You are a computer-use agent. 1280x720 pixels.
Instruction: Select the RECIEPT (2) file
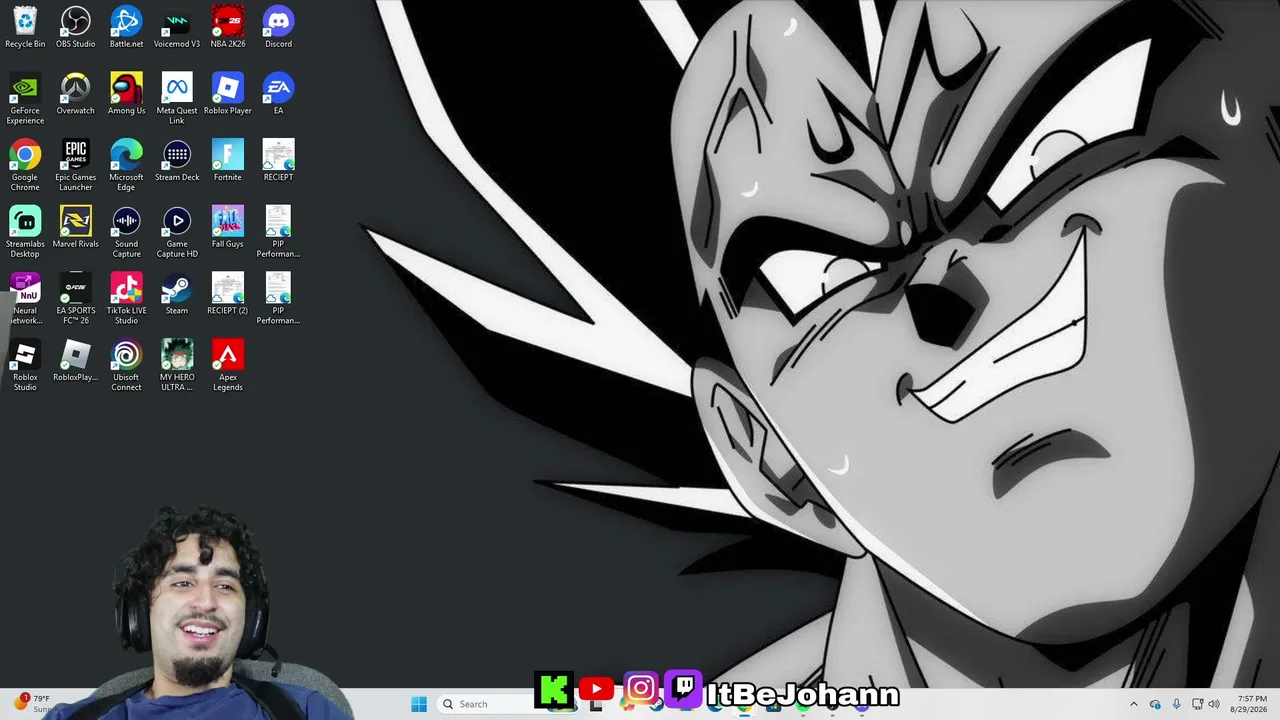pos(228,293)
